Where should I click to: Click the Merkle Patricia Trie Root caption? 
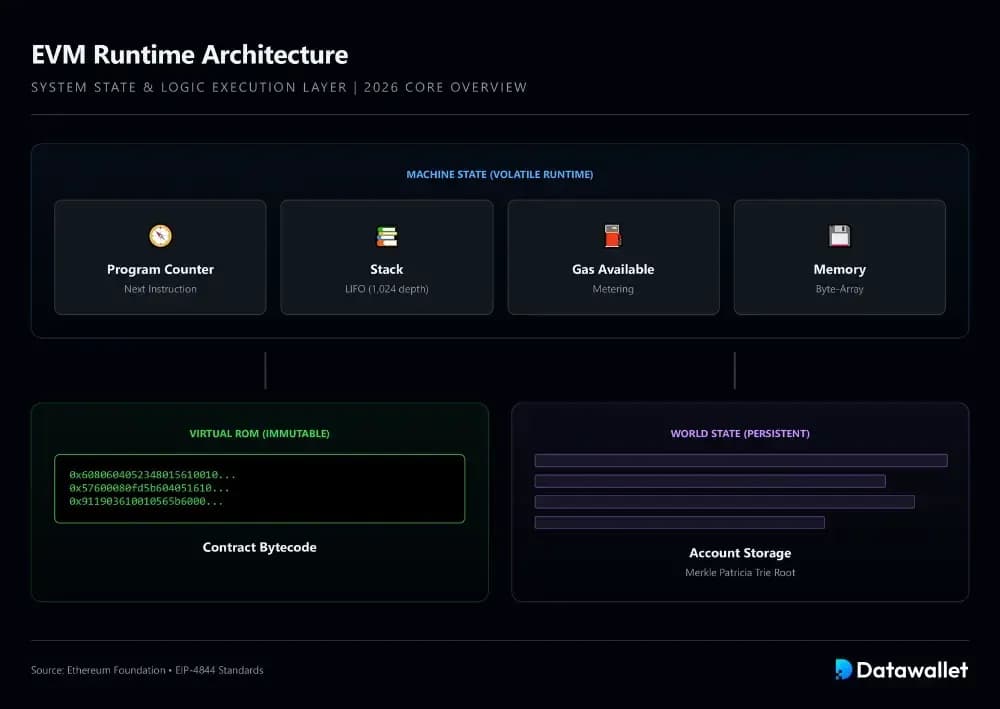[740, 572]
